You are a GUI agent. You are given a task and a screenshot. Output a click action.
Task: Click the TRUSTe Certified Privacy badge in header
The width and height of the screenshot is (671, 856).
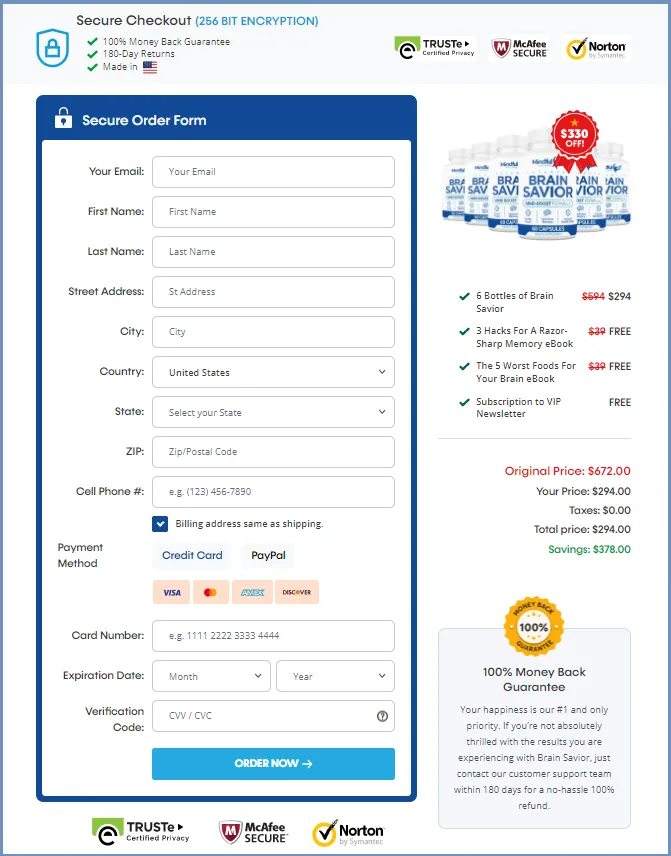[435, 48]
